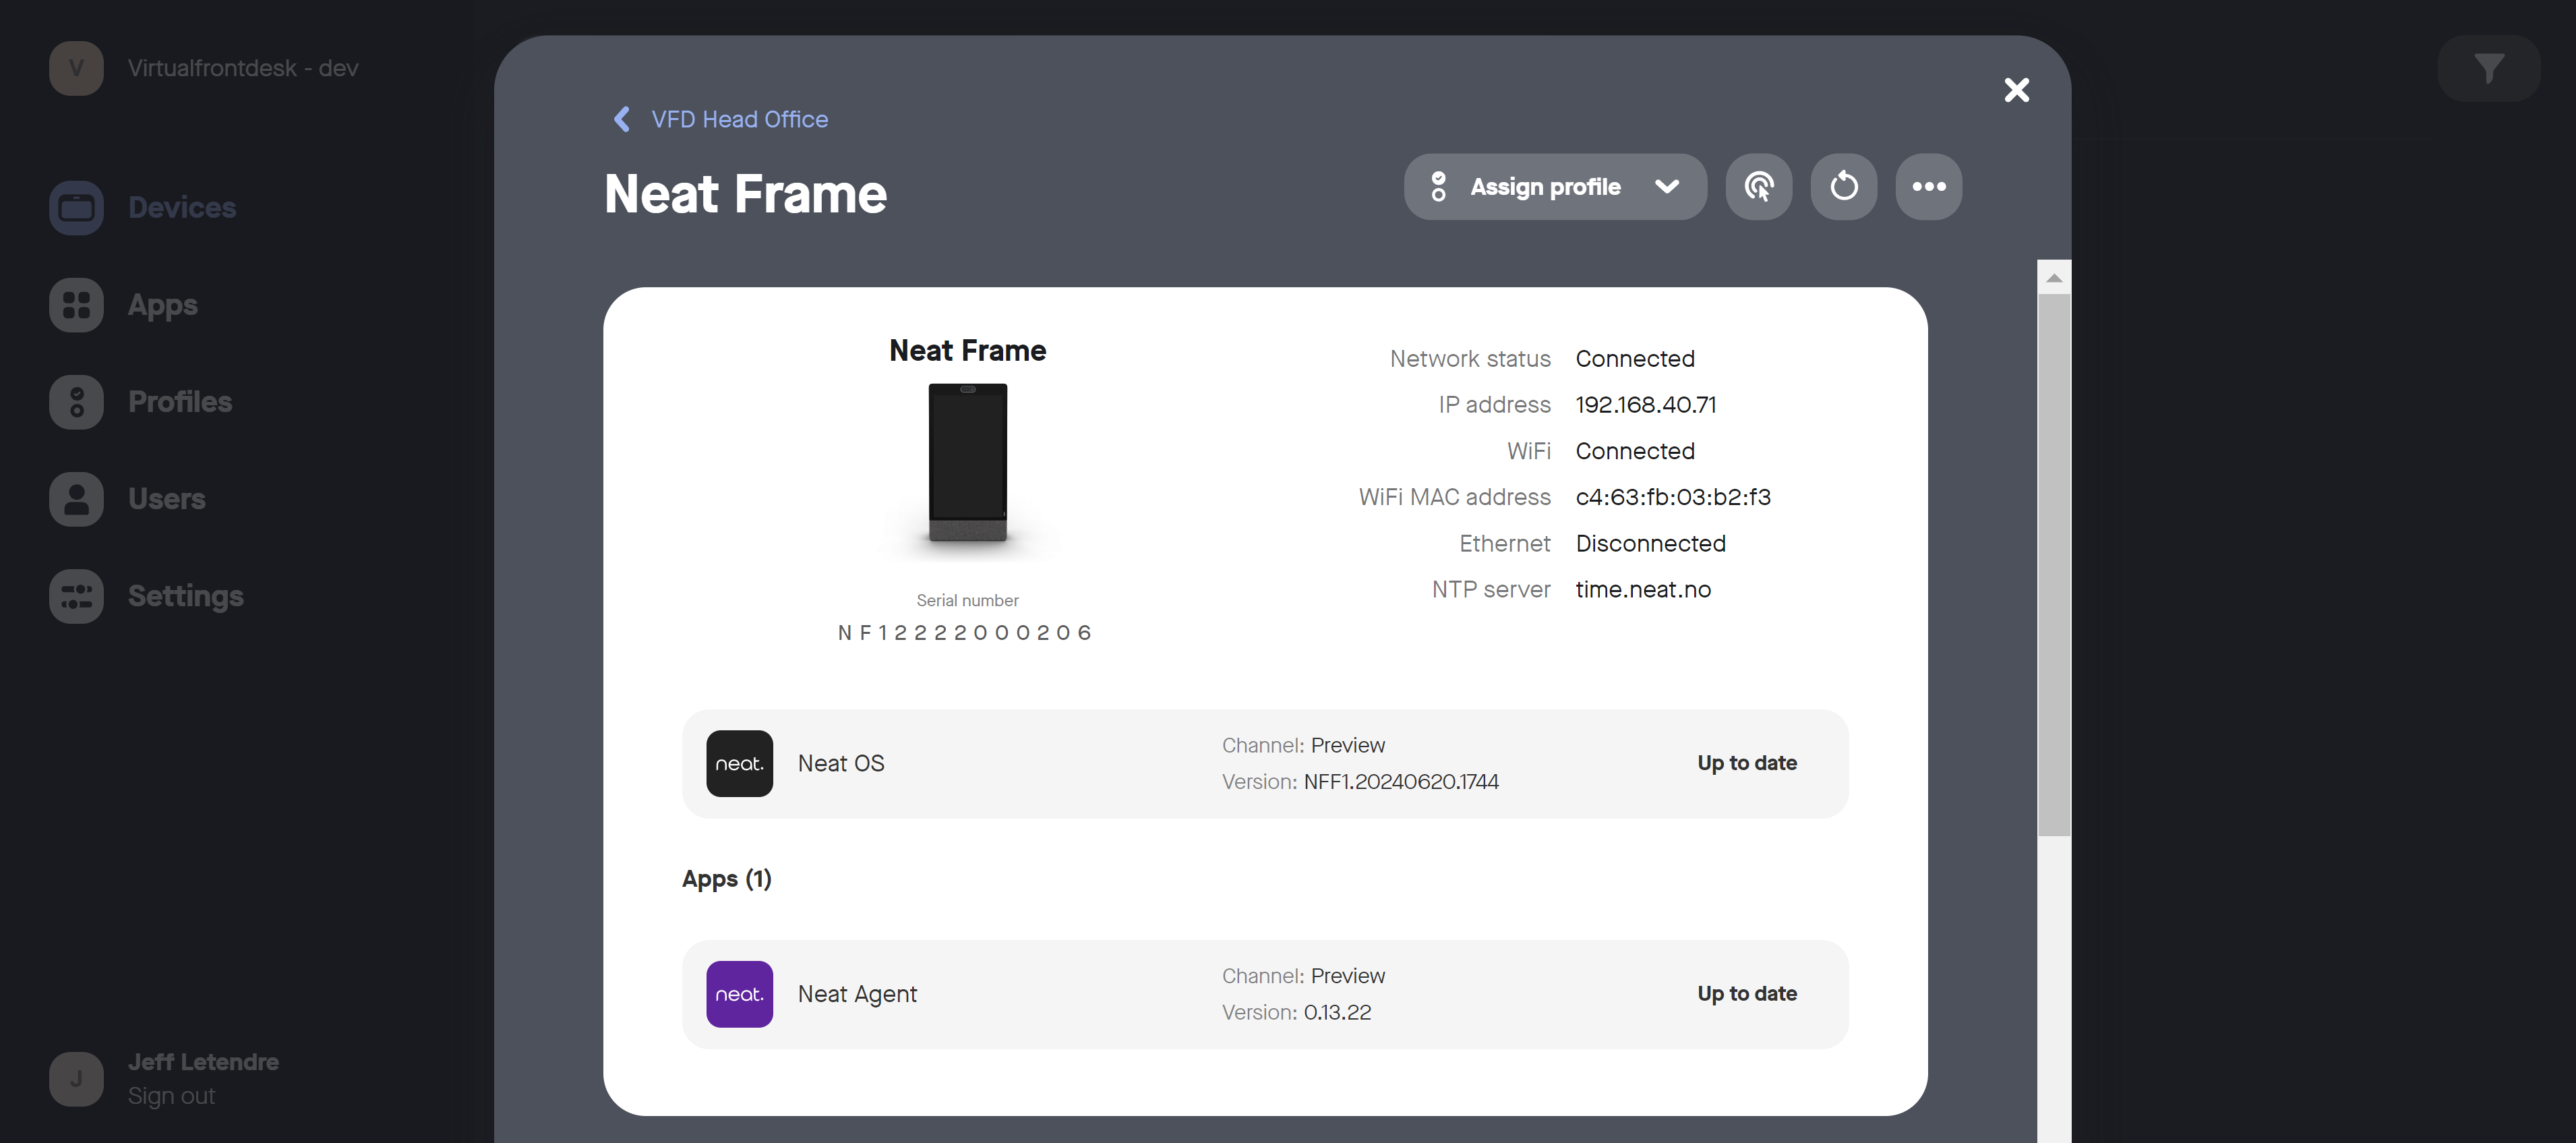2576x1143 pixels.
Task: Select WiFi MAC address c4:63:fb:03:b2:f3
Action: click(x=1673, y=497)
